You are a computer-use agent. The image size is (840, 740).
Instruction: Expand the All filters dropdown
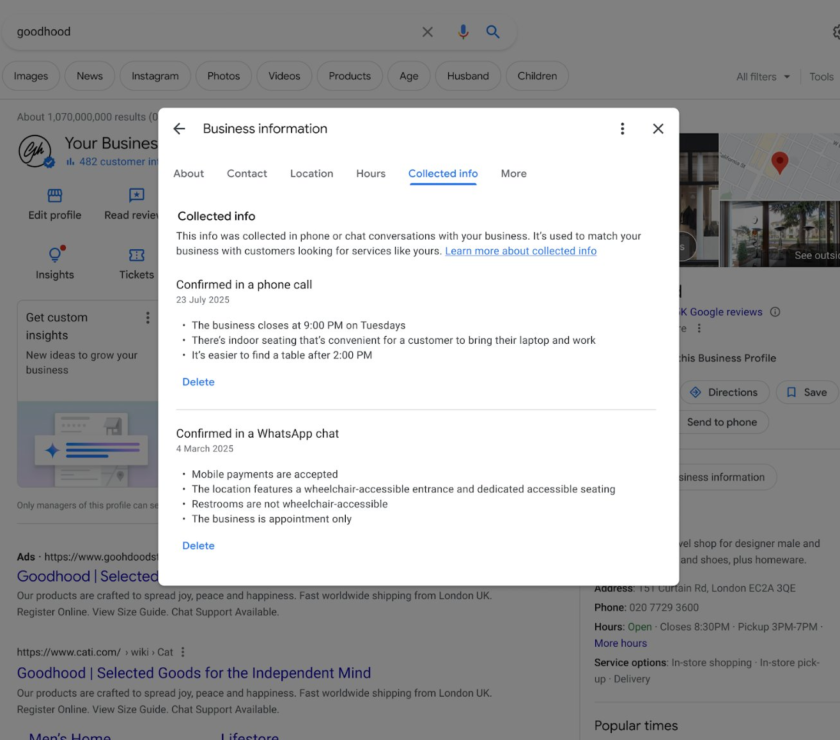(762, 77)
